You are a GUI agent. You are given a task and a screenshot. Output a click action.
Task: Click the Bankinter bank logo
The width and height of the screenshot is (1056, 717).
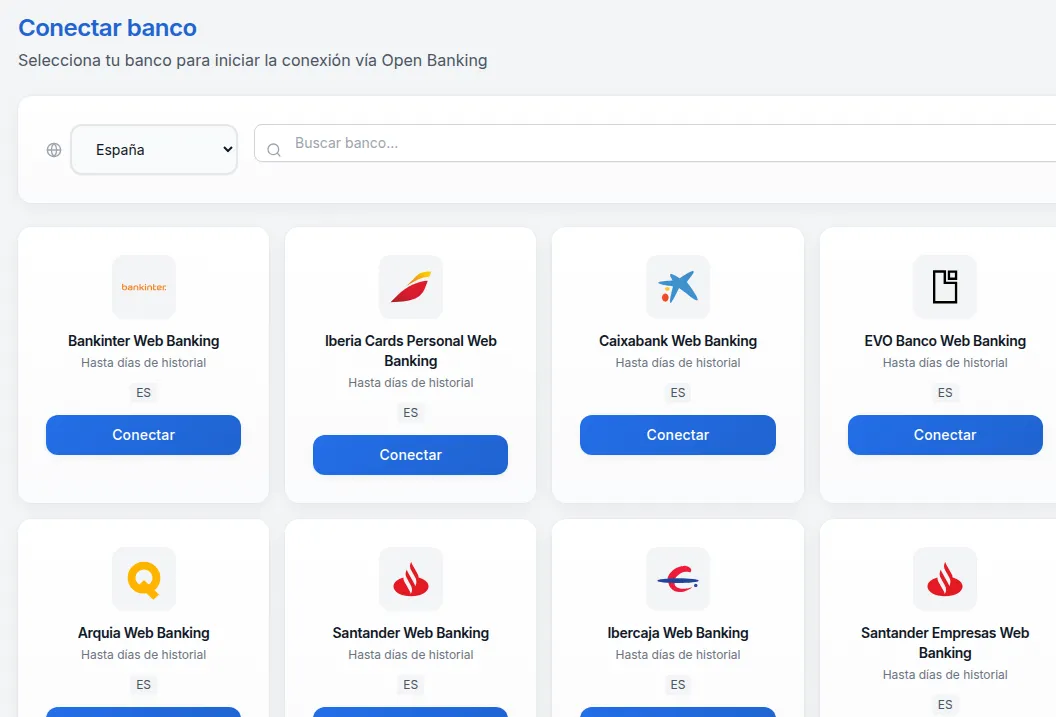[143, 287]
